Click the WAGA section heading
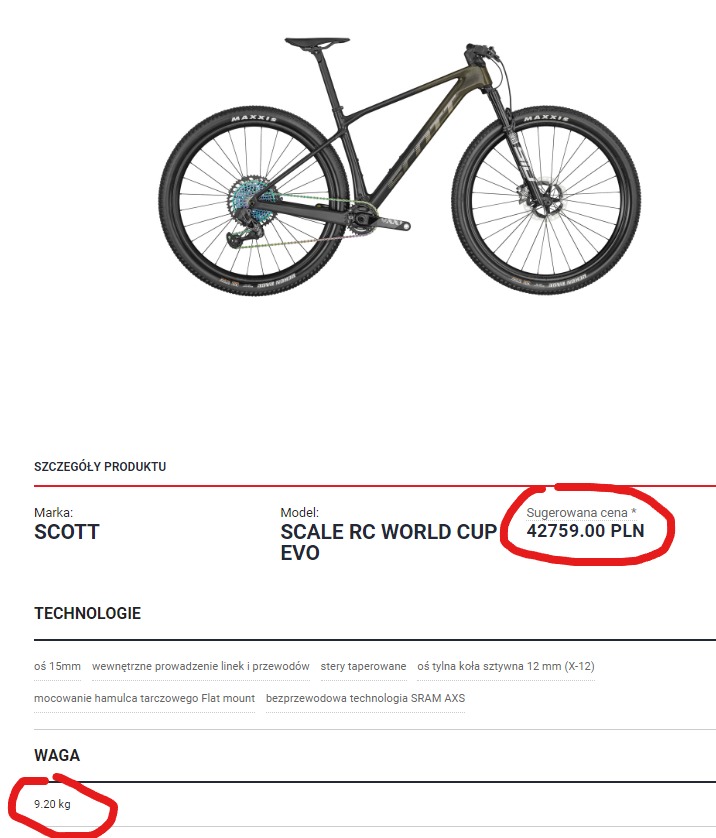This screenshot has width=716, height=838. 57,755
